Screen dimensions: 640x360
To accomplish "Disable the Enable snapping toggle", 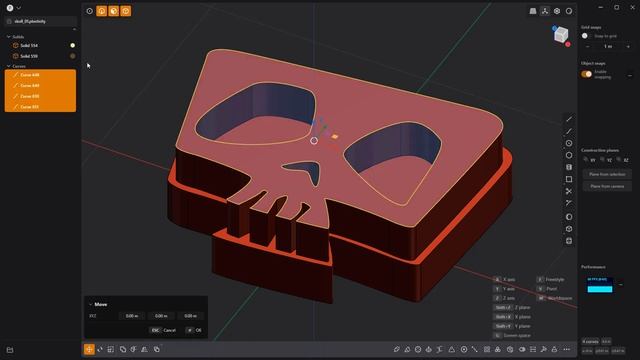I will tap(587, 74).
